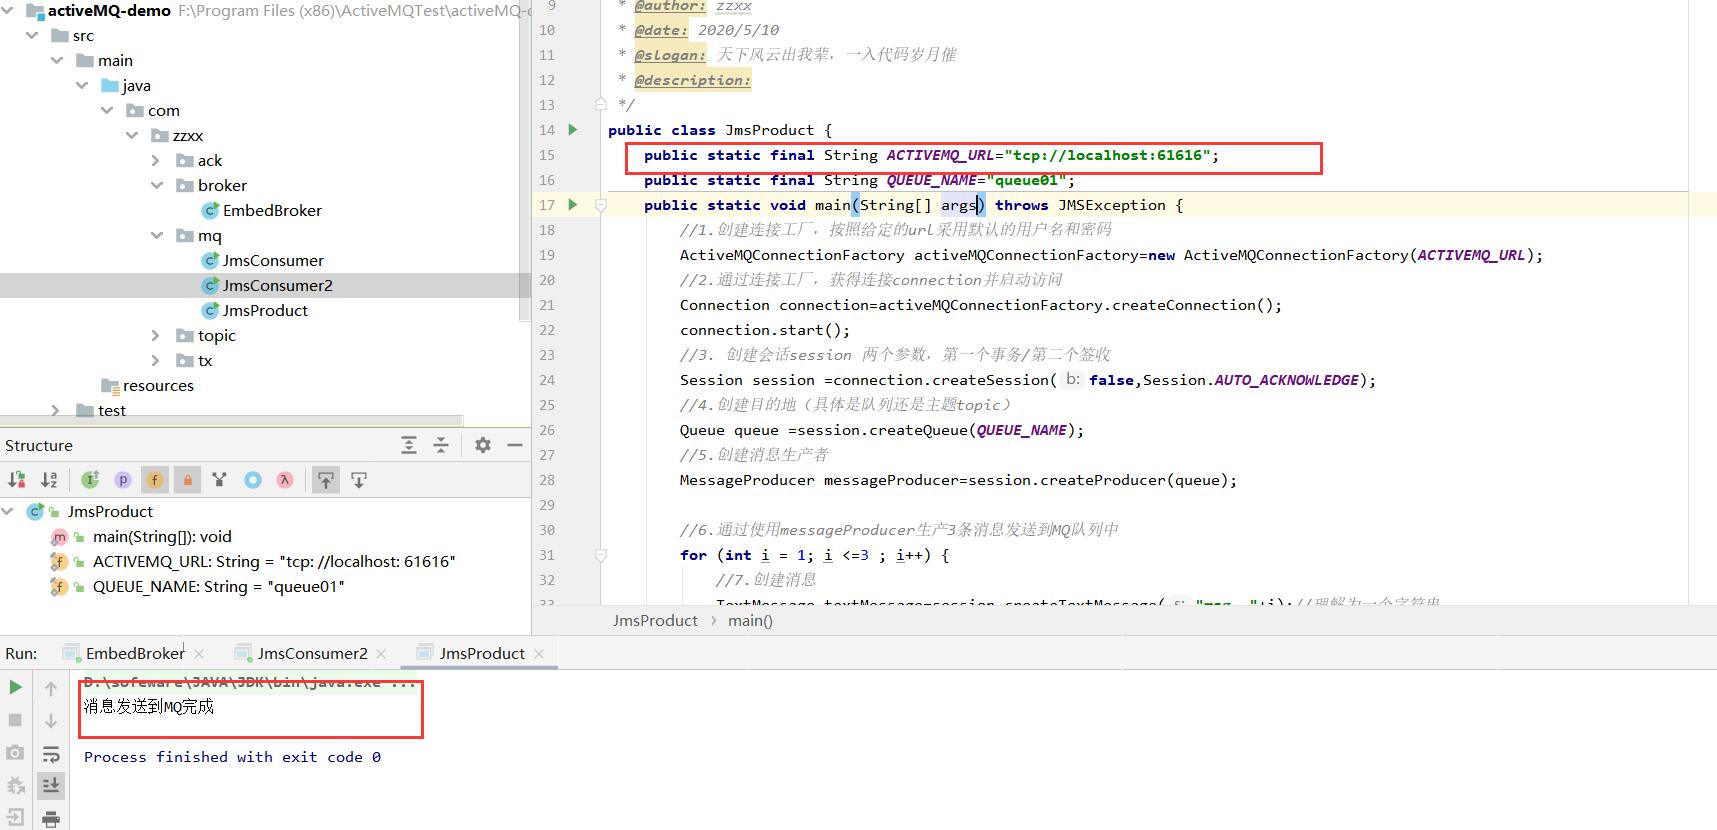Toggle soft-wrap in Run console
The image size is (1717, 830).
pos(51,753)
